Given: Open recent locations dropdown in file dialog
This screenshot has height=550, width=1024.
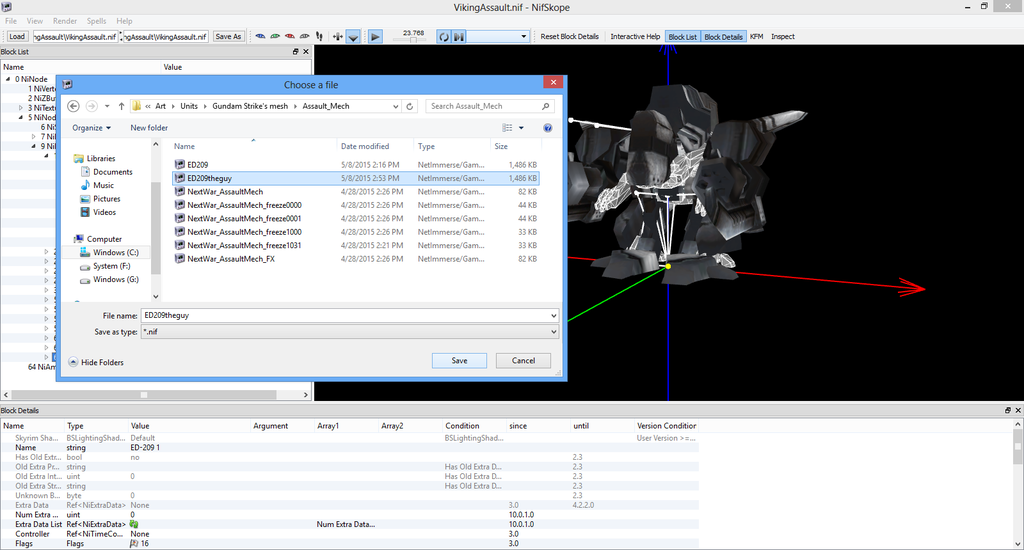Looking at the screenshot, I should [x=107, y=106].
